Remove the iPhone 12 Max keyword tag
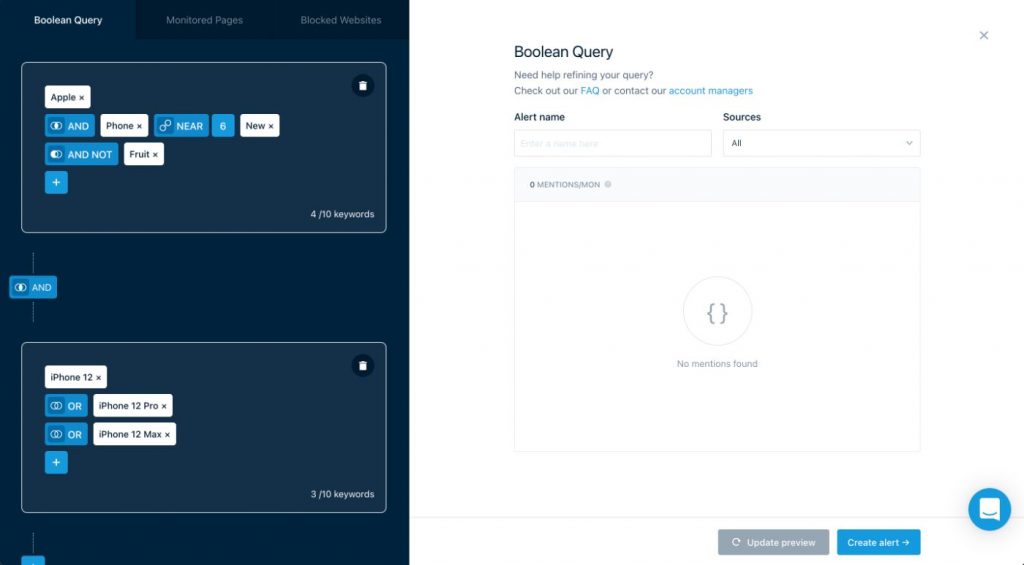Image resolution: width=1024 pixels, height=565 pixels. 167,434
